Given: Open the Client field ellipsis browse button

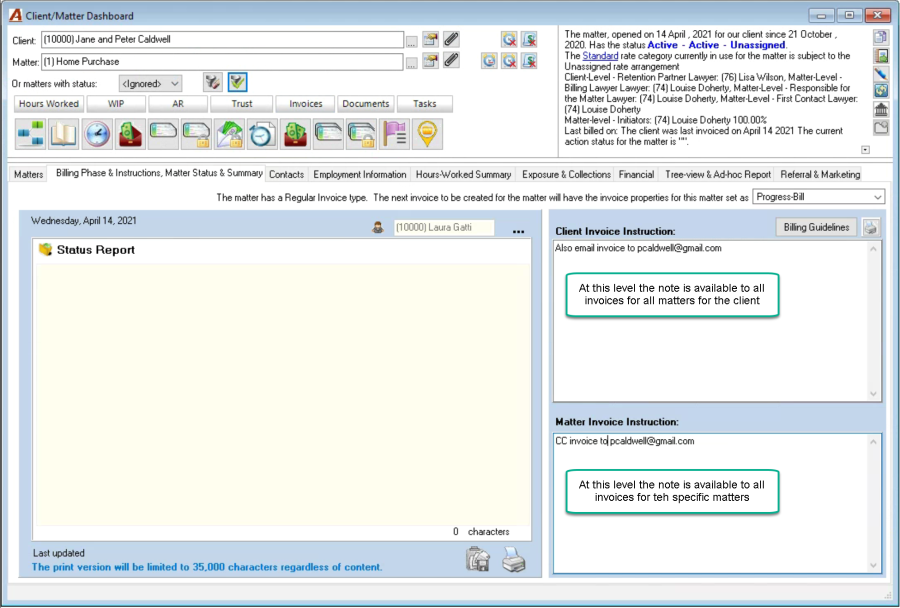Looking at the screenshot, I should tap(412, 41).
